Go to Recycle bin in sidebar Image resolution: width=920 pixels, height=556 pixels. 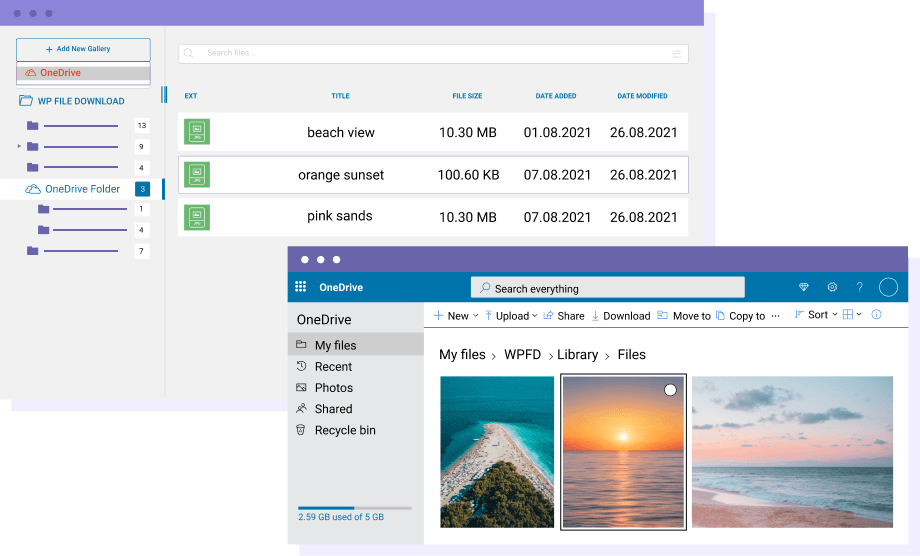coord(344,430)
